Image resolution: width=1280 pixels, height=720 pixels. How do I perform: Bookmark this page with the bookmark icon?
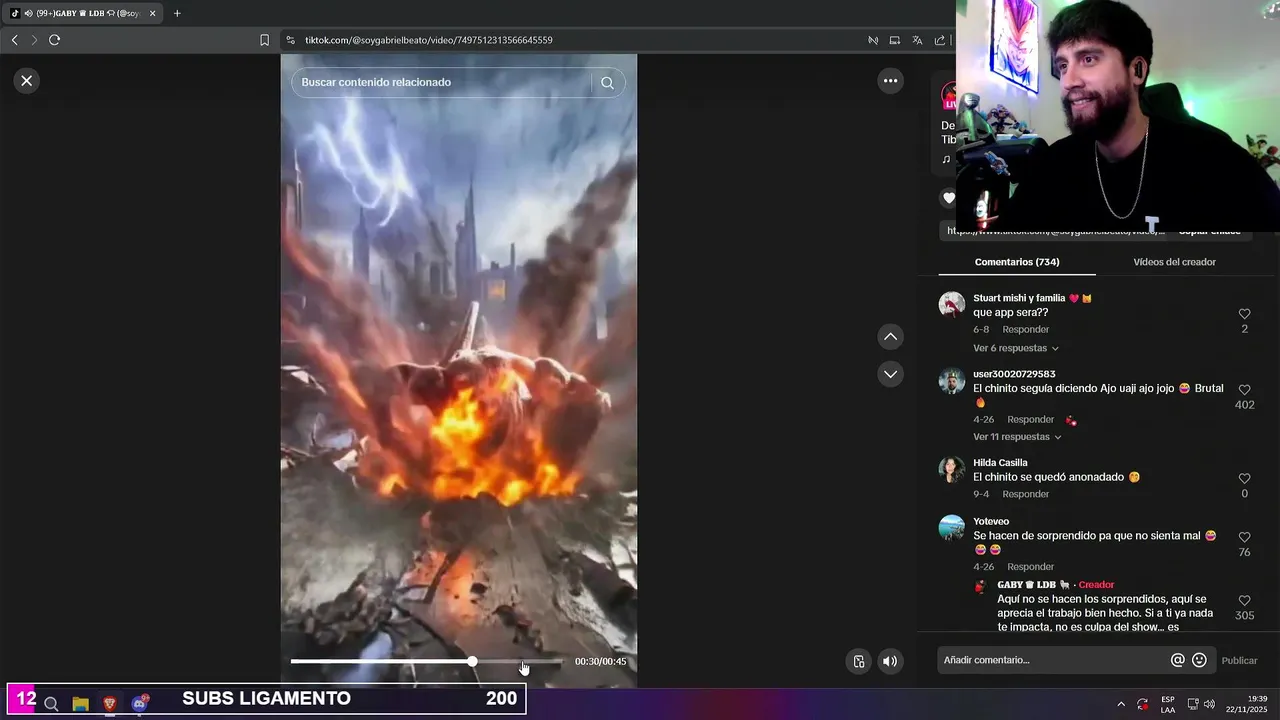point(265,40)
